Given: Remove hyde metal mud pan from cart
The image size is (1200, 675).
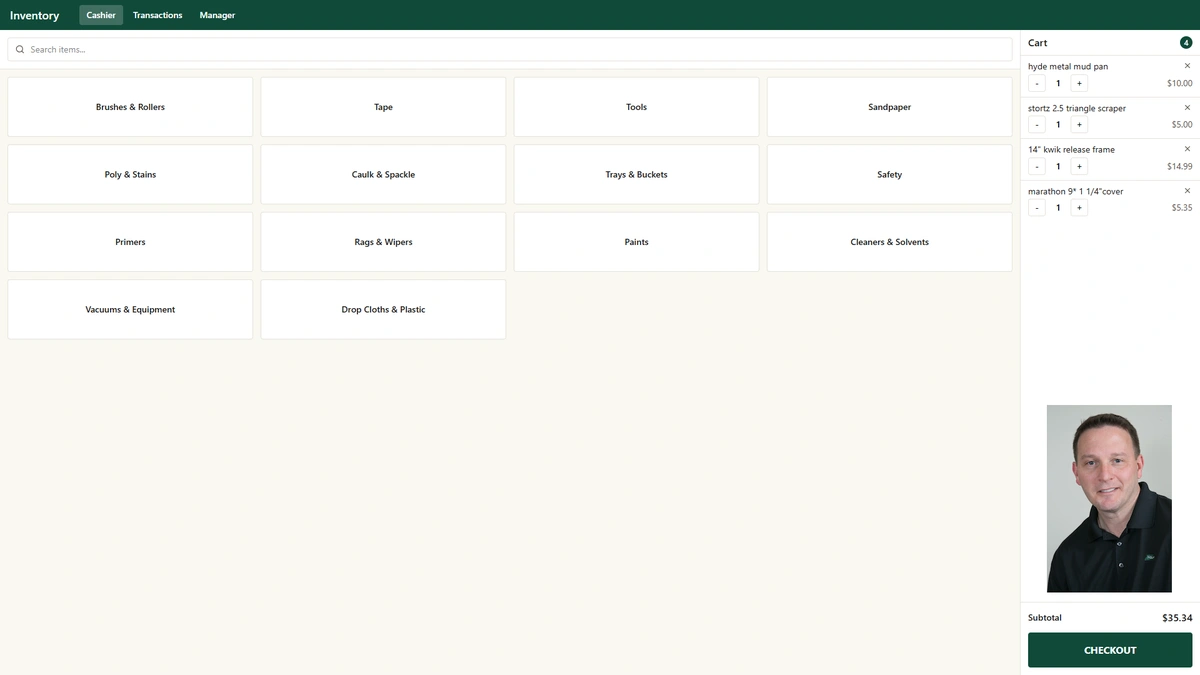Looking at the screenshot, I should [x=1187, y=66].
